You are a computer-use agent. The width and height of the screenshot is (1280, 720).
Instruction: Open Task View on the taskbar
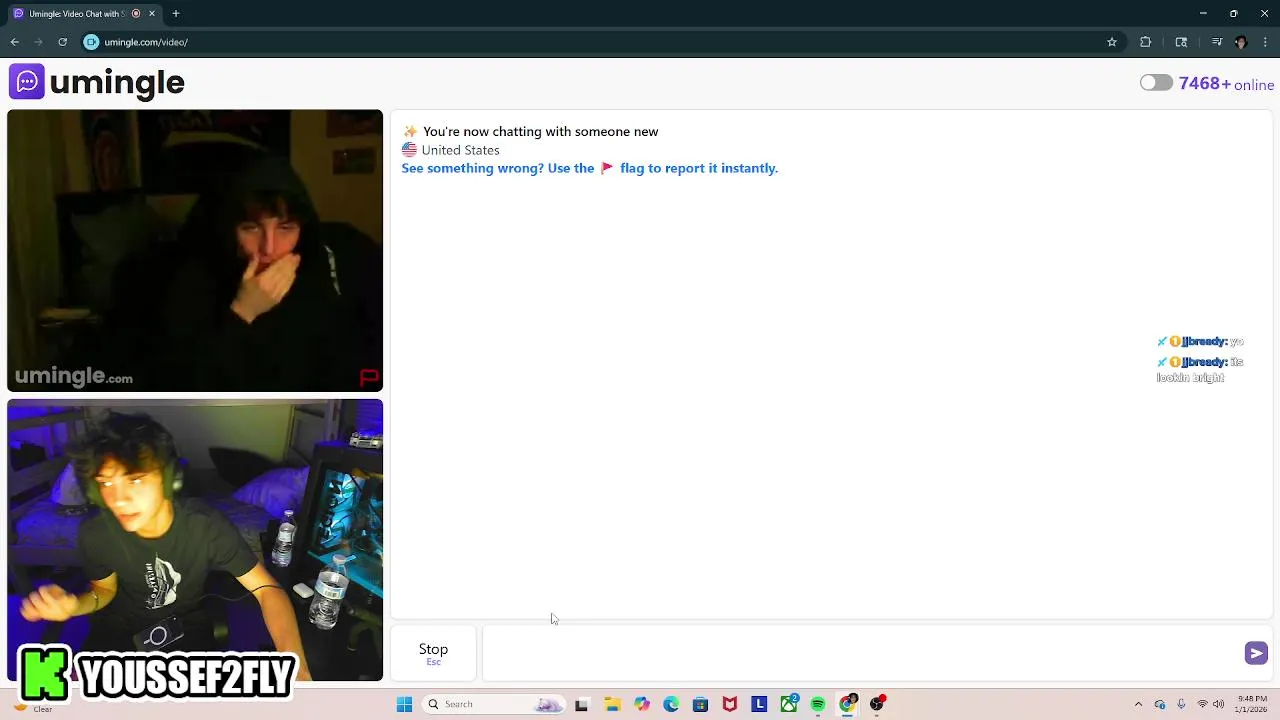click(x=582, y=704)
